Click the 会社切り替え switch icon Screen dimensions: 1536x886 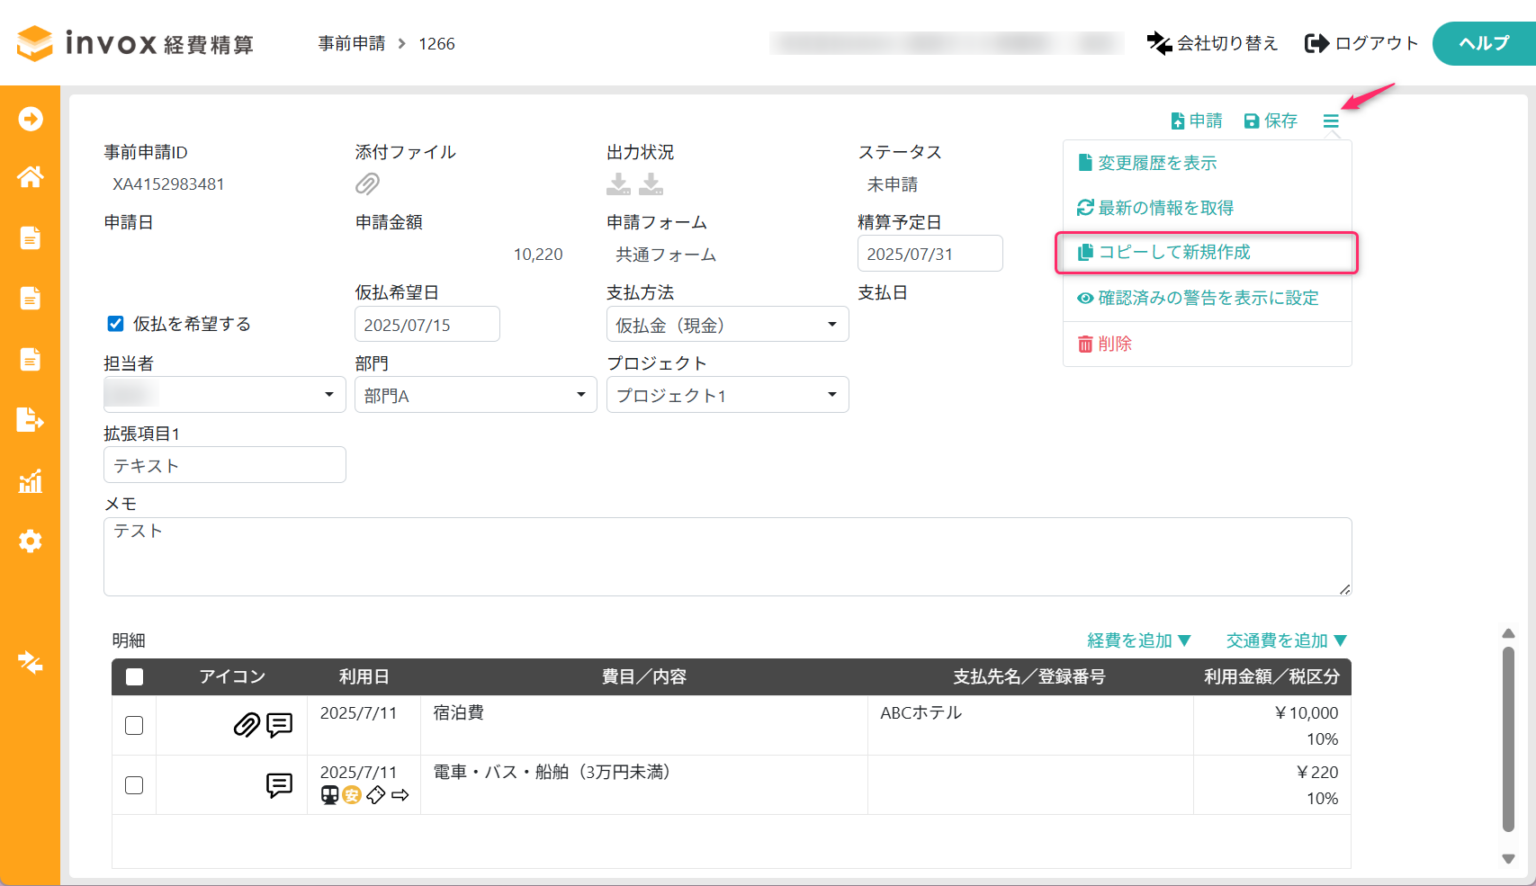[1158, 43]
